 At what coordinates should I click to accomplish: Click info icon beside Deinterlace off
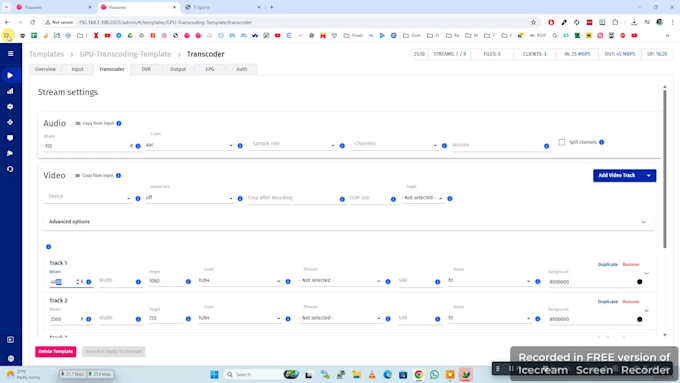[x=240, y=199]
